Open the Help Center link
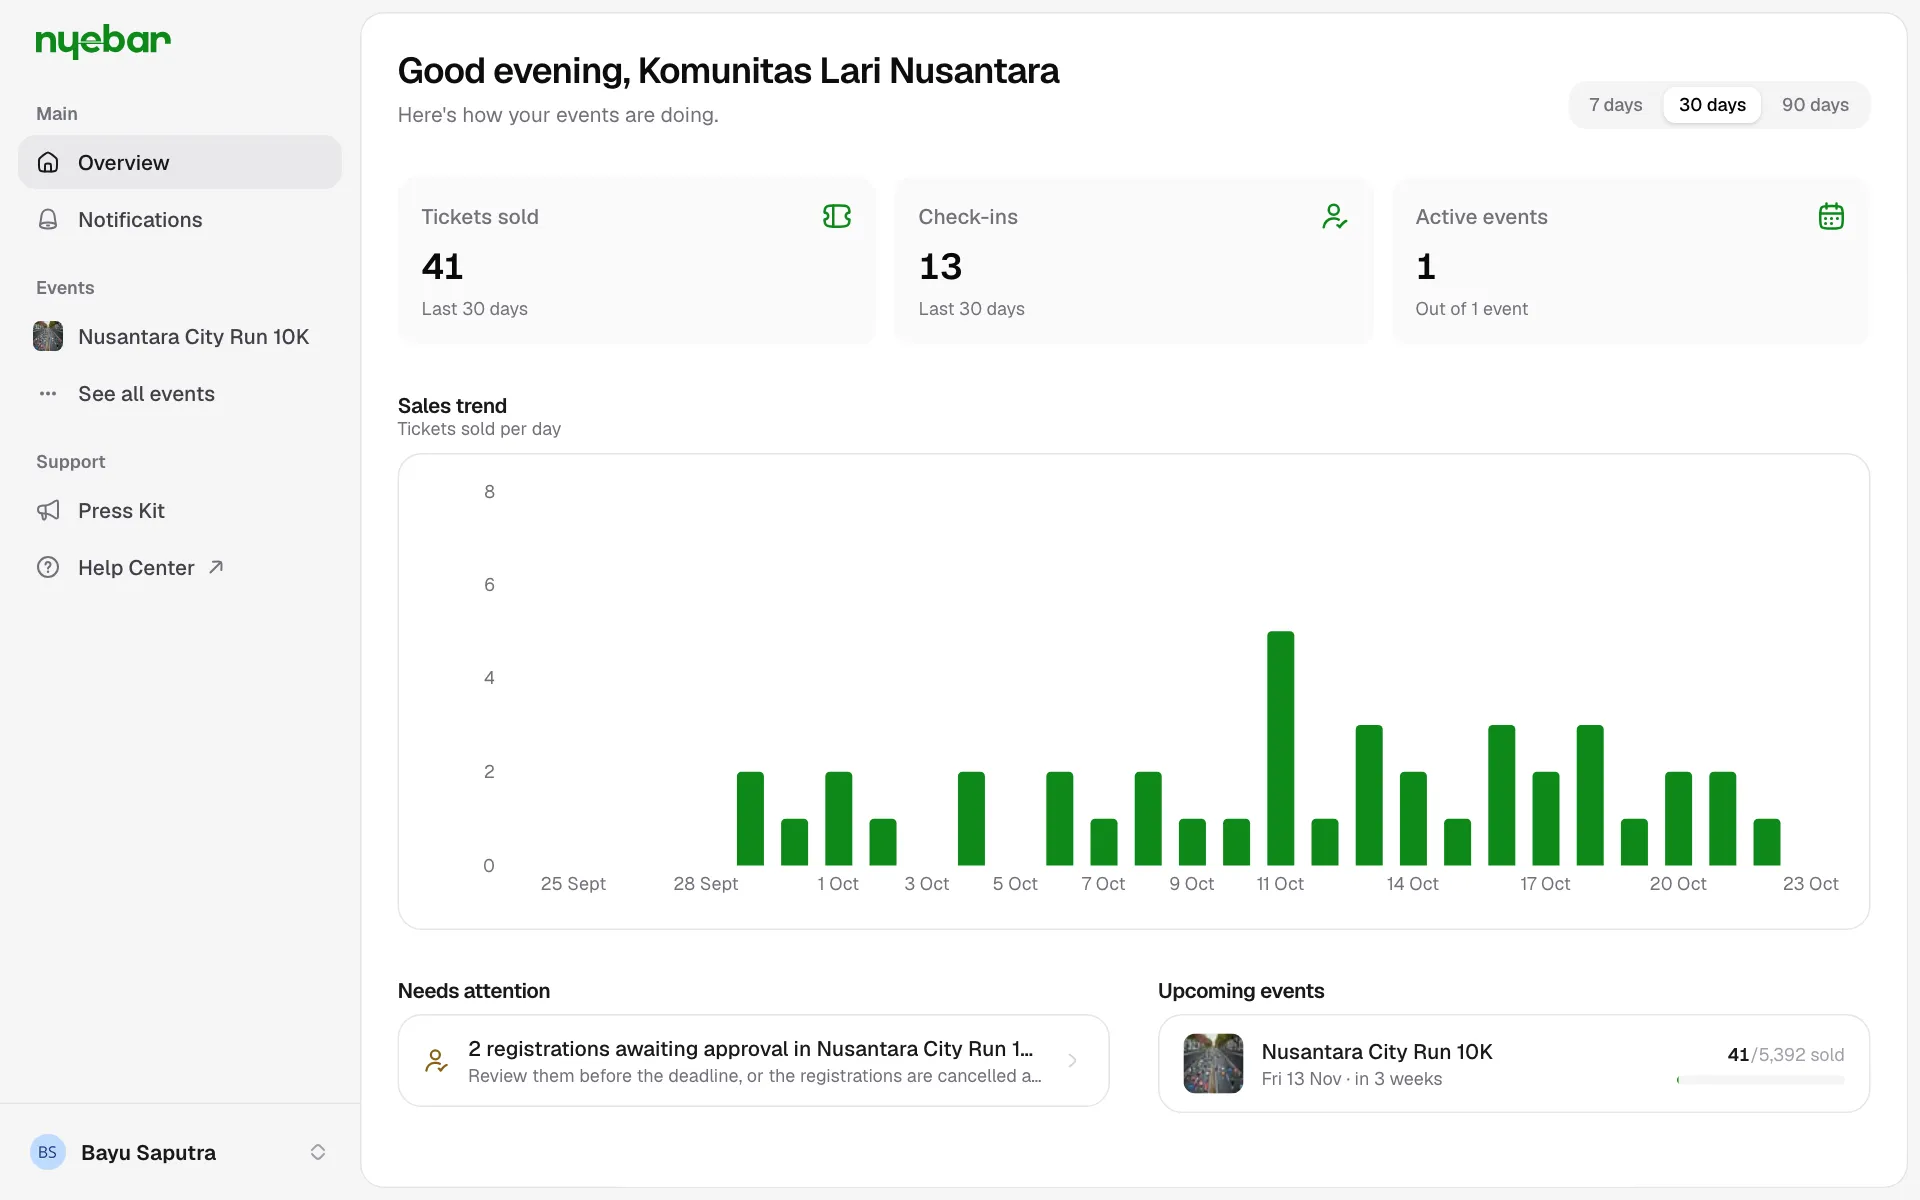The height and width of the screenshot is (1200, 1920). pos(180,567)
